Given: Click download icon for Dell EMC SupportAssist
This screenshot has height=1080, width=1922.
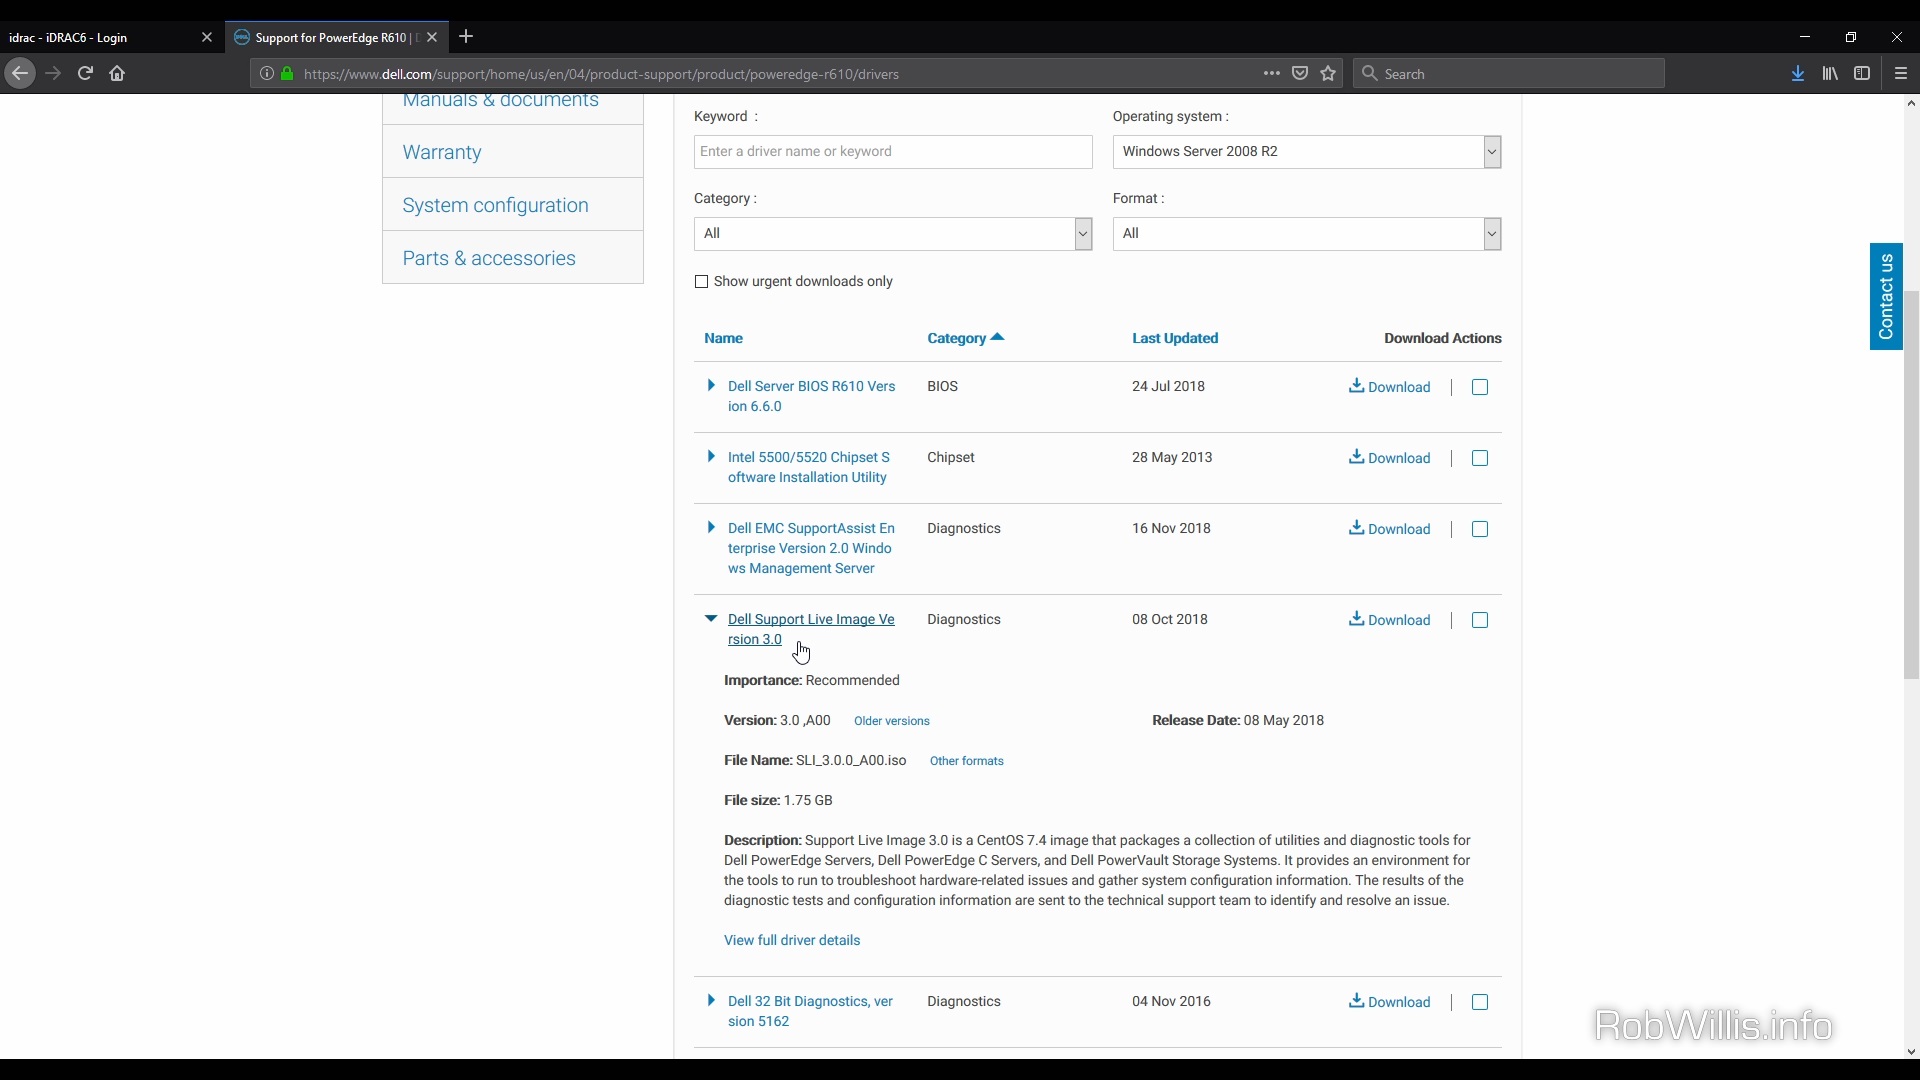Looking at the screenshot, I should coord(1357,529).
